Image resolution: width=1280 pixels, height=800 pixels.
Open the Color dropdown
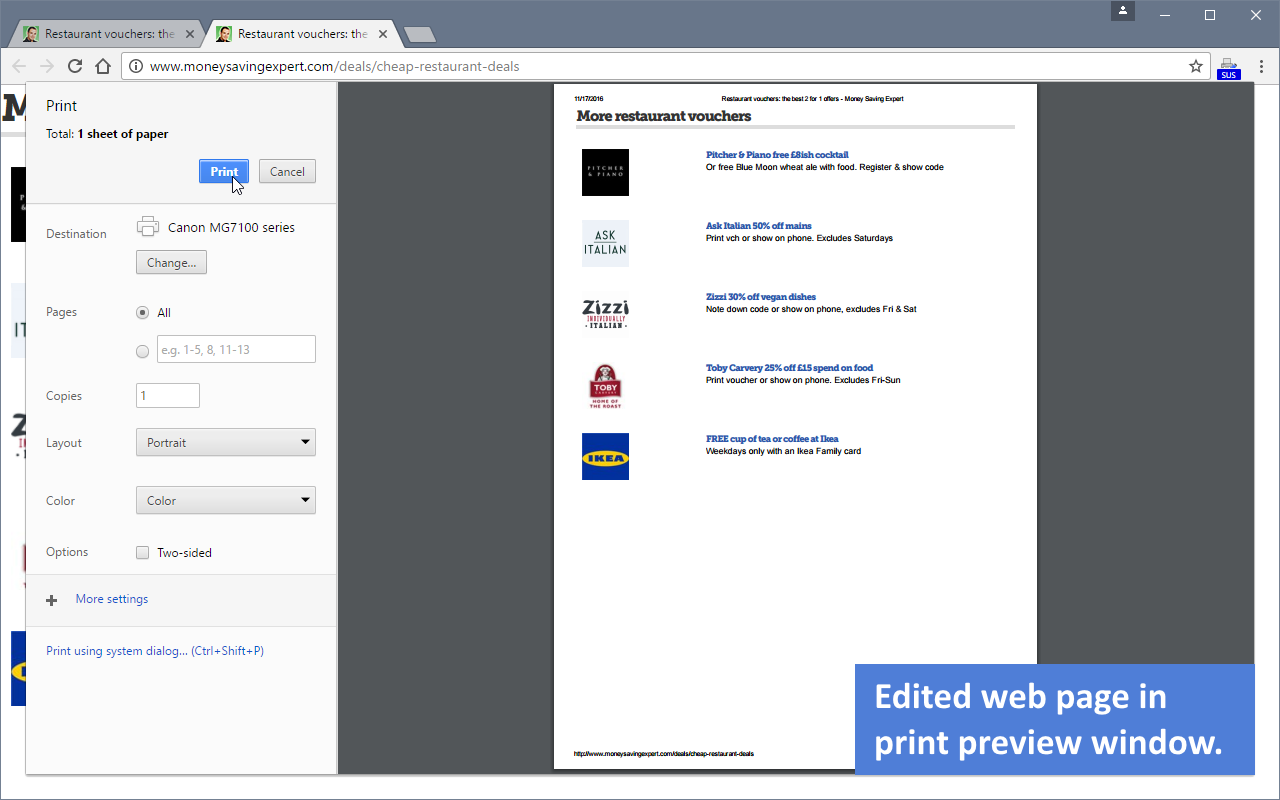226,500
